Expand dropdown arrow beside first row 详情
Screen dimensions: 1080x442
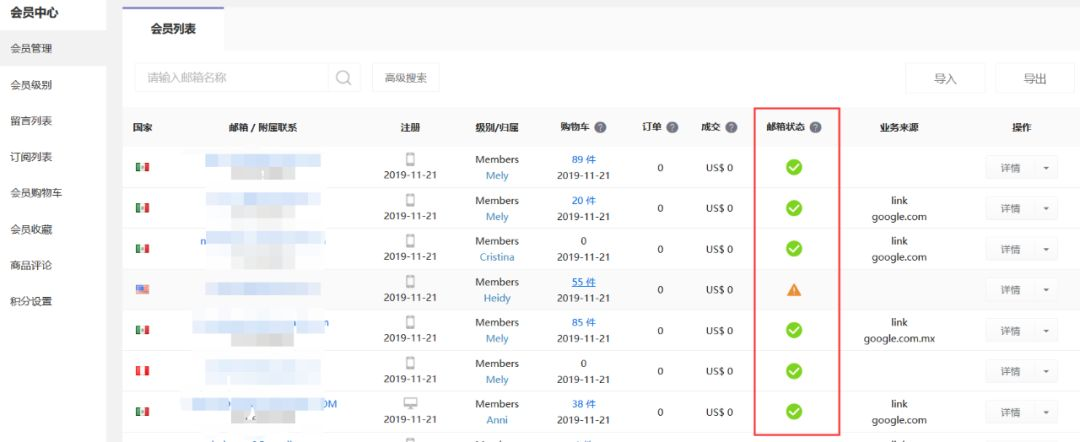[1046, 167]
